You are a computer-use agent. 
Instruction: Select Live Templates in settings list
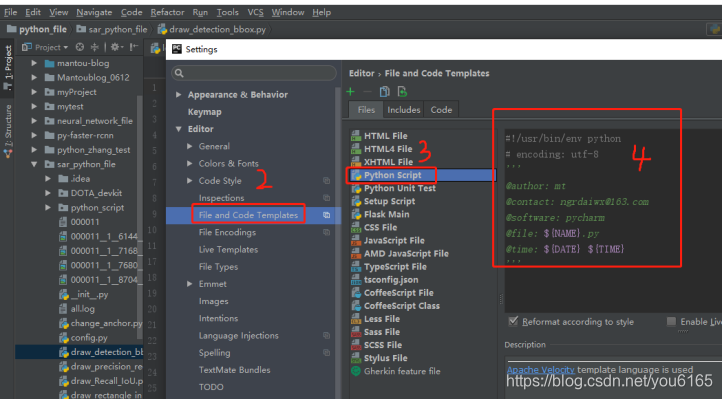[228, 250]
